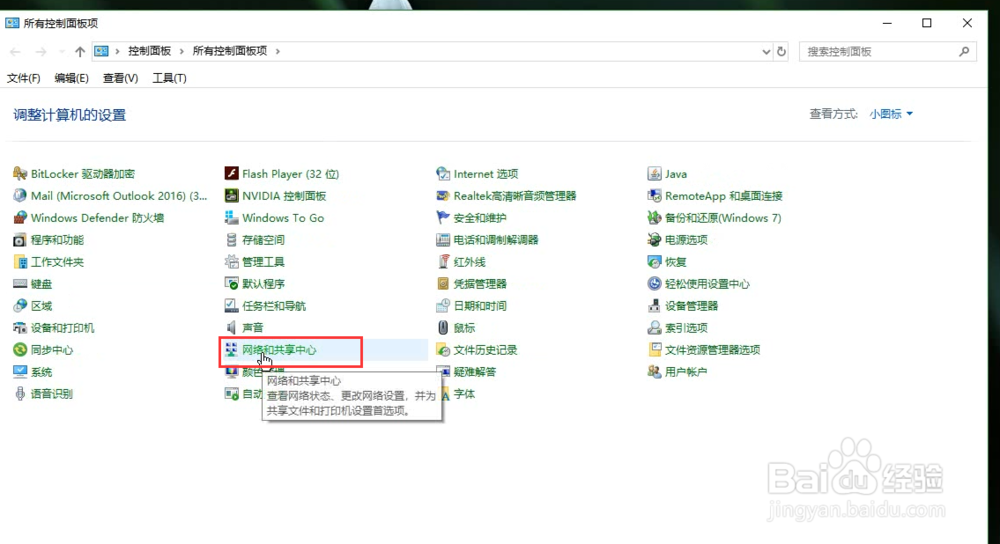Go forward with the Forward arrow
Viewport: 1000px width, 544px height.
40,52
